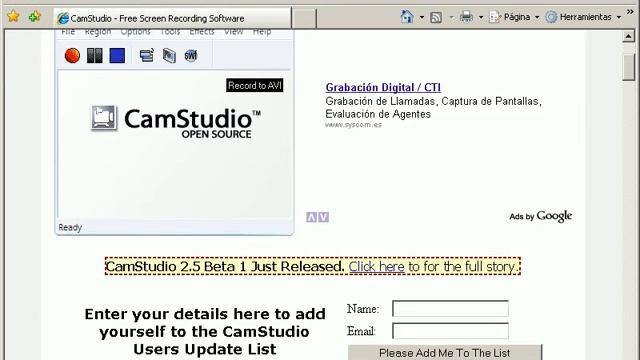Expand the RSS feeds dropdown arrow
The width and height of the screenshot is (640, 360).
(x=451, y=17)
